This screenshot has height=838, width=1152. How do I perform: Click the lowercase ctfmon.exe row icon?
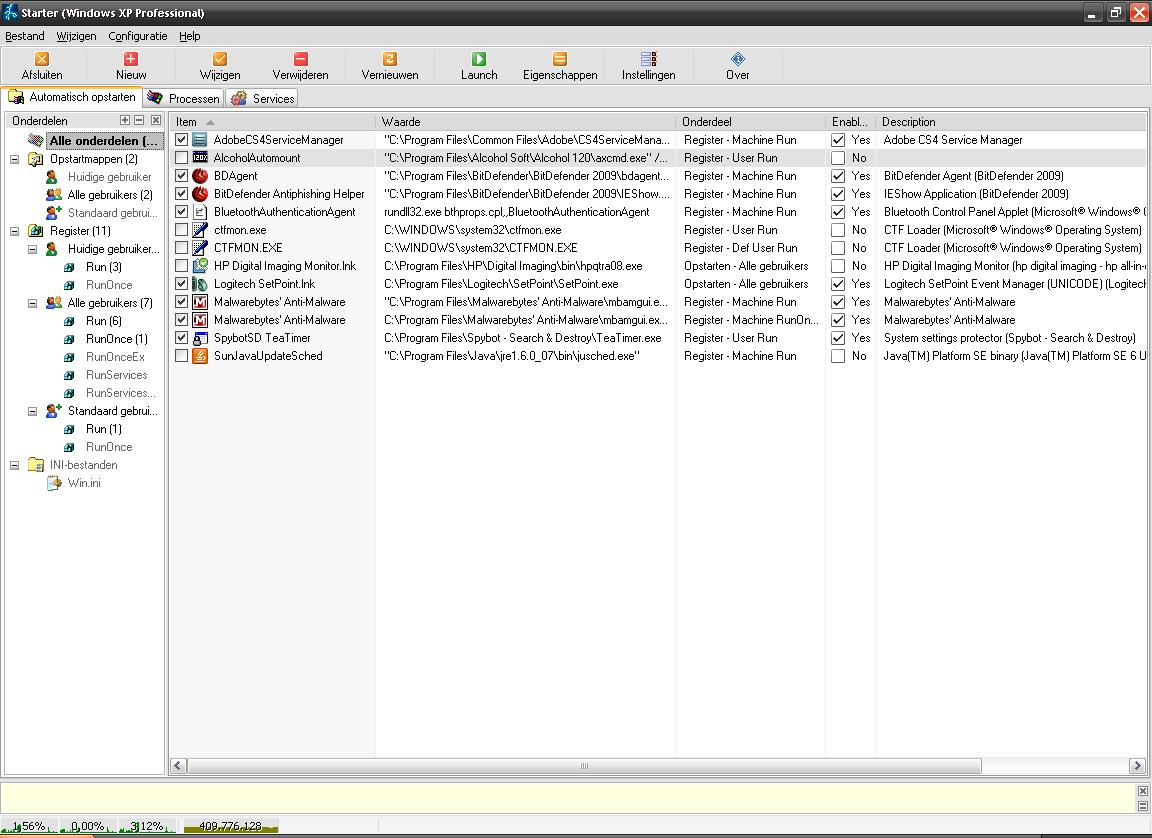200,230
